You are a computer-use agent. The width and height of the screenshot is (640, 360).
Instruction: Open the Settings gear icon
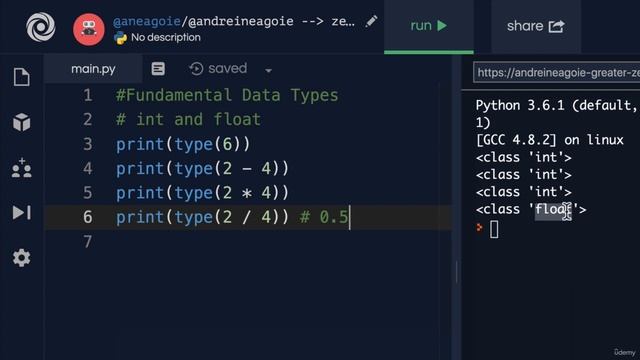[21, 258]
